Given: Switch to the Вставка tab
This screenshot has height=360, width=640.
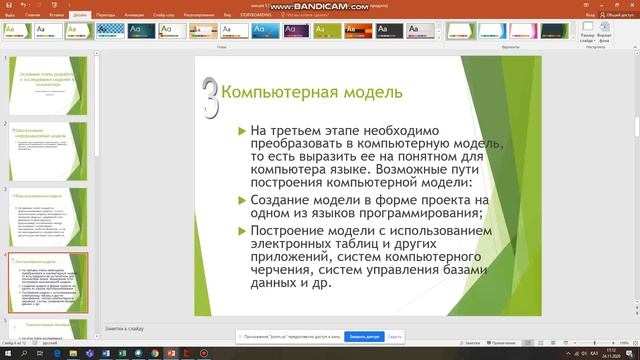Looking at the screenshot, I should tap(57, 15).
